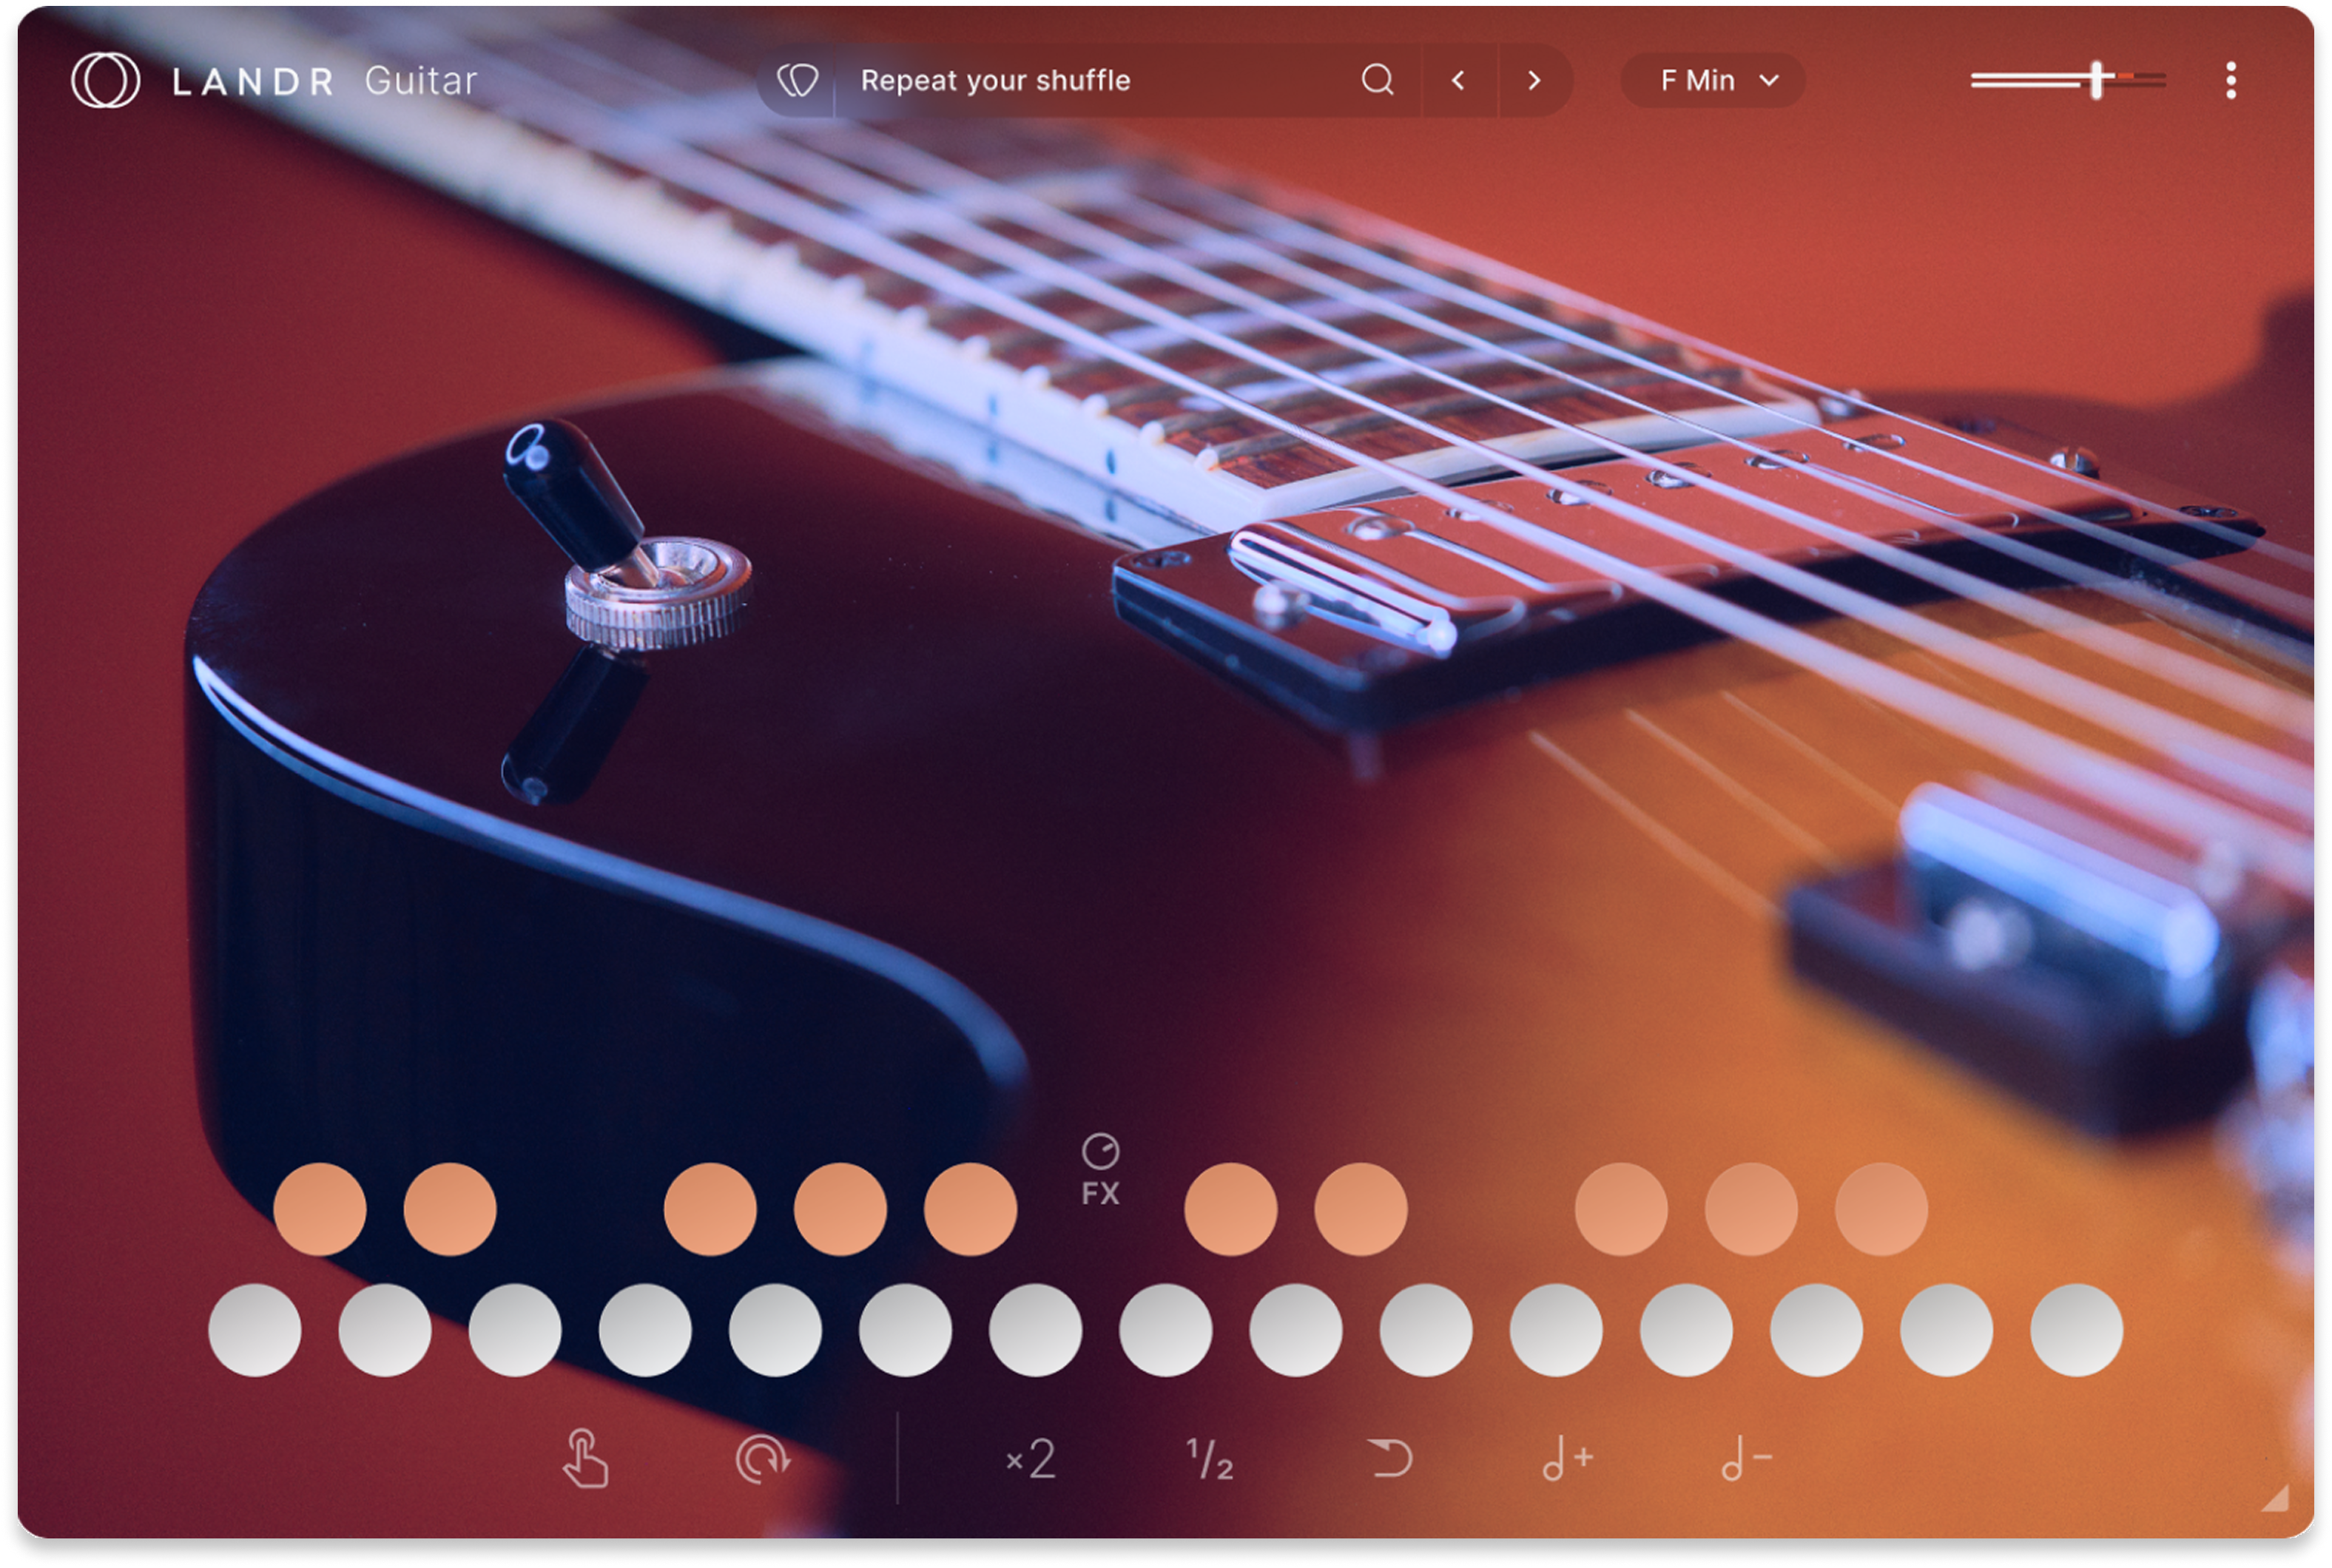Image resolution: width=2332 pixels, height=1568 pixels.
Task: Click the reverse arrow icon
Action: [x=1390, y=1459]
